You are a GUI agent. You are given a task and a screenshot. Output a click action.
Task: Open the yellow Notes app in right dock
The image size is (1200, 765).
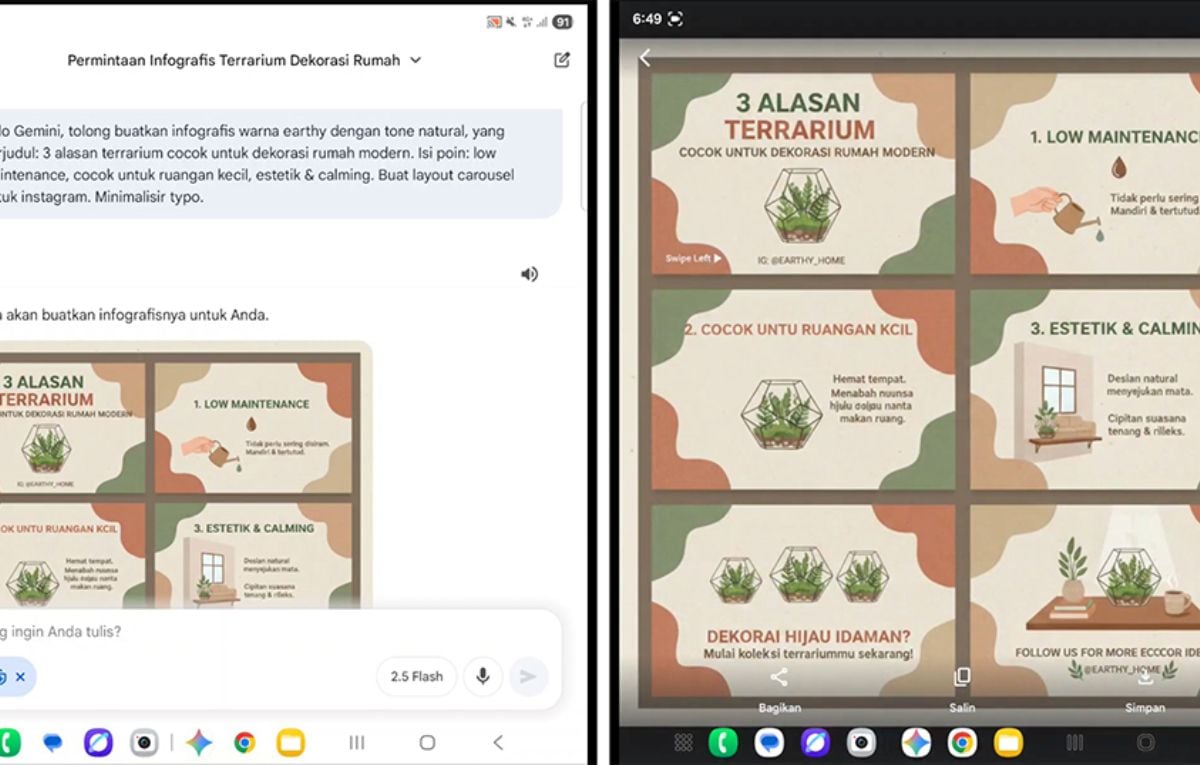coord(1008,742)
